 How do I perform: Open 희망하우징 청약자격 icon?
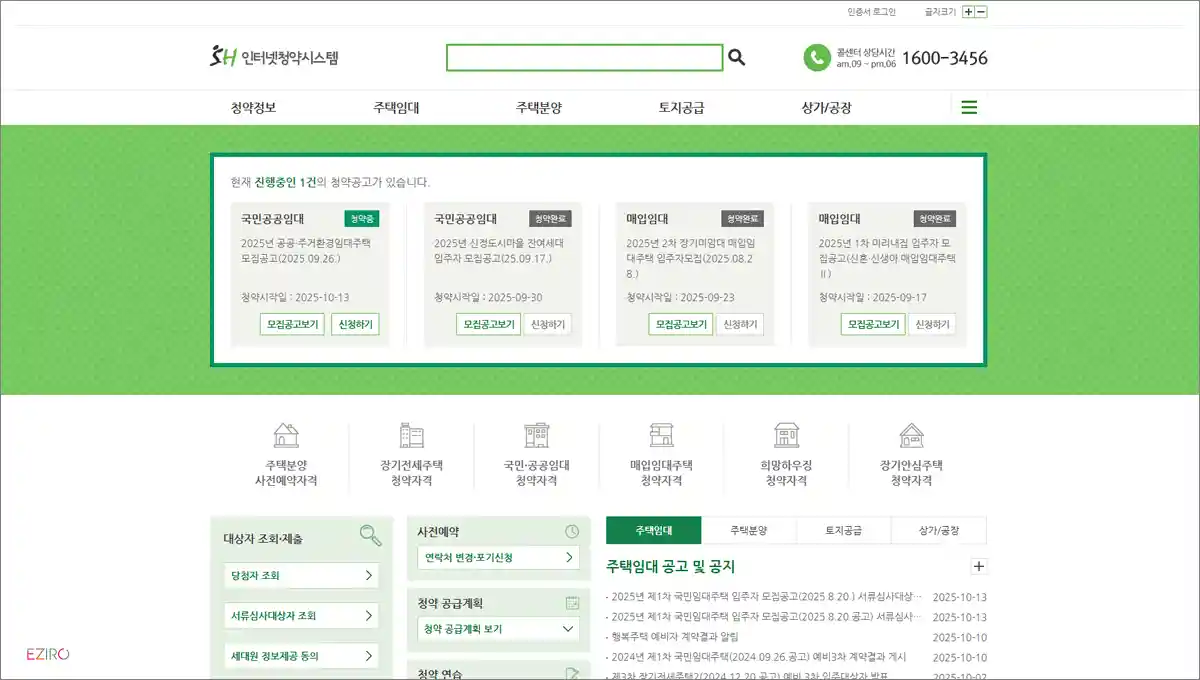[786, 438]
